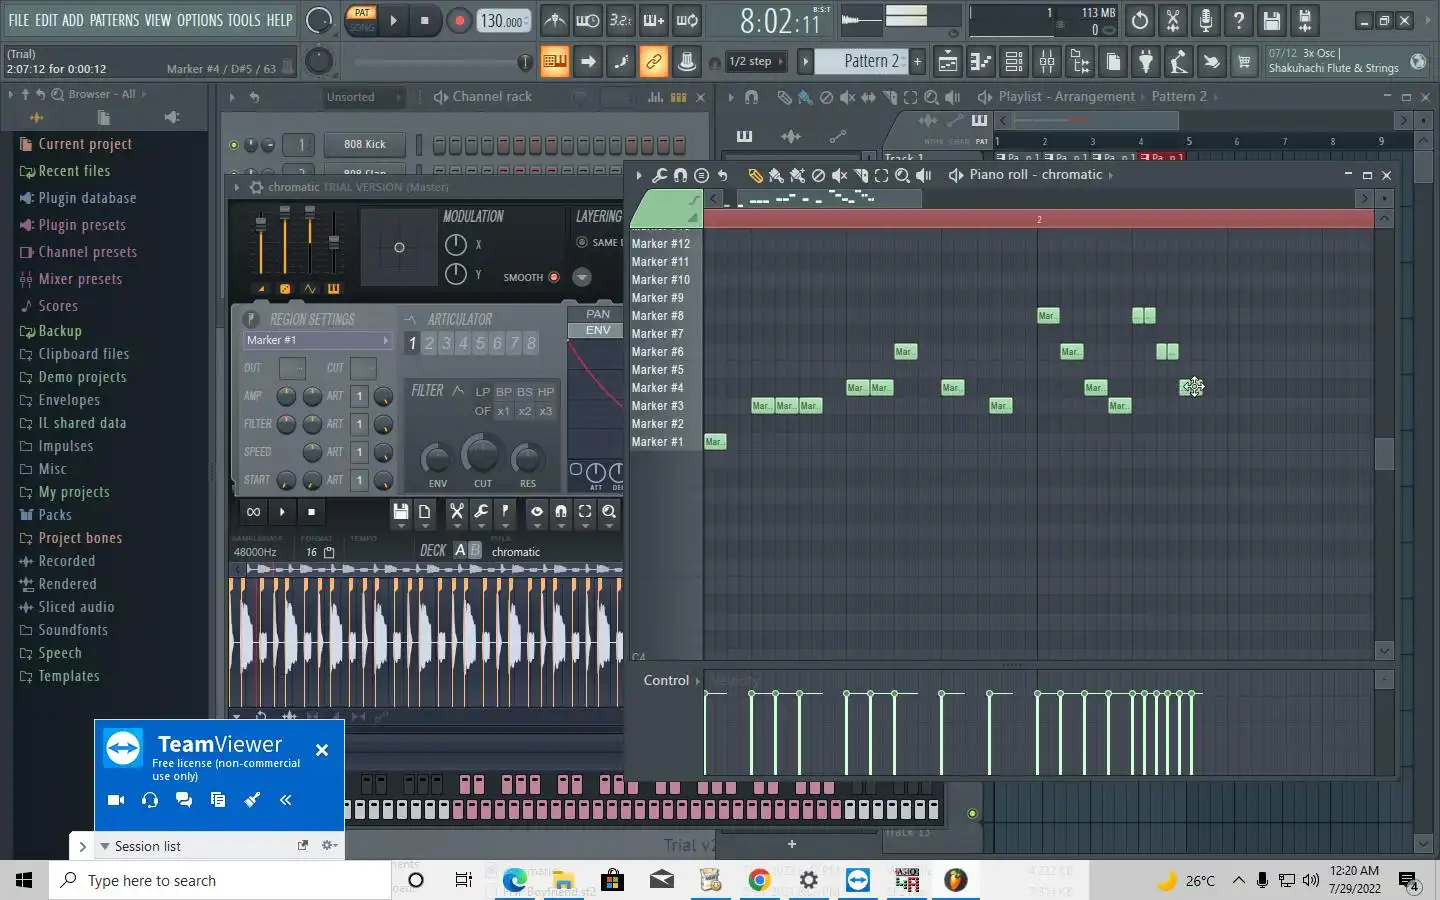Image resolution: width=1440 pixels, height=900 pixels.
Task: Open the View piano roll toolbar button
Action: point(981,62)
